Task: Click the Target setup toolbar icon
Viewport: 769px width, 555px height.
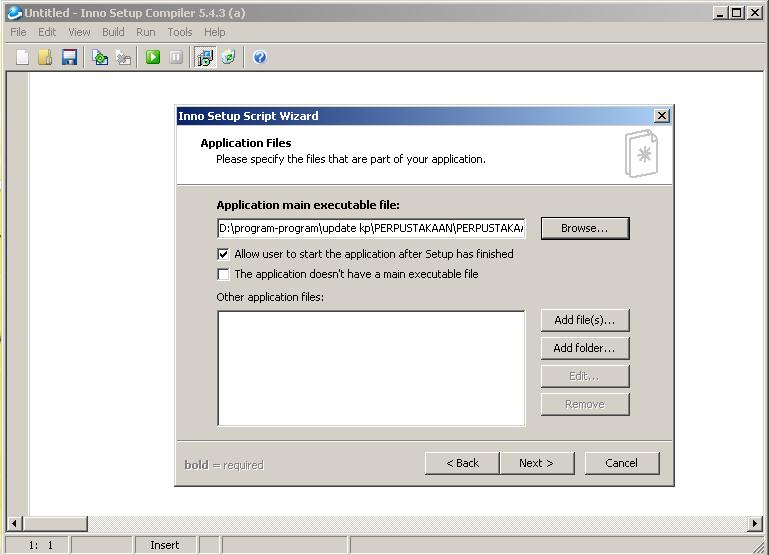Action: point(205,57)
